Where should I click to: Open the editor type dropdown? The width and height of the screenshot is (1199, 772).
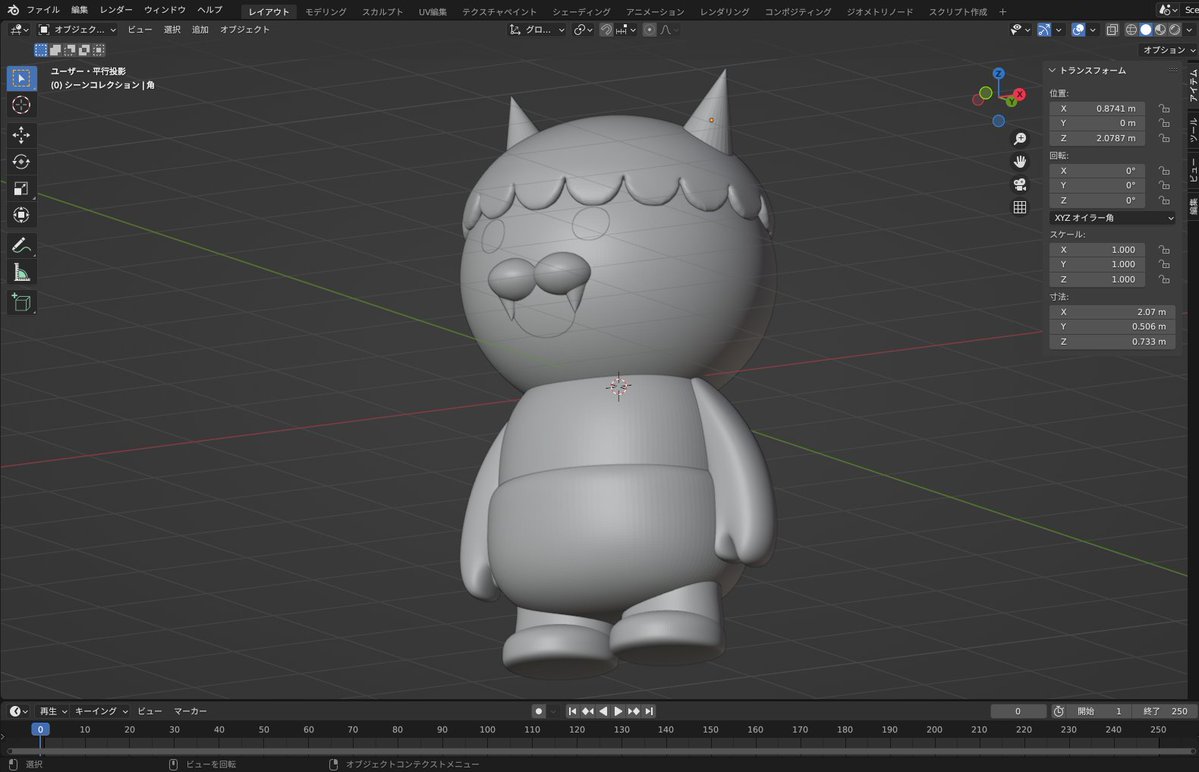(20, 30)
